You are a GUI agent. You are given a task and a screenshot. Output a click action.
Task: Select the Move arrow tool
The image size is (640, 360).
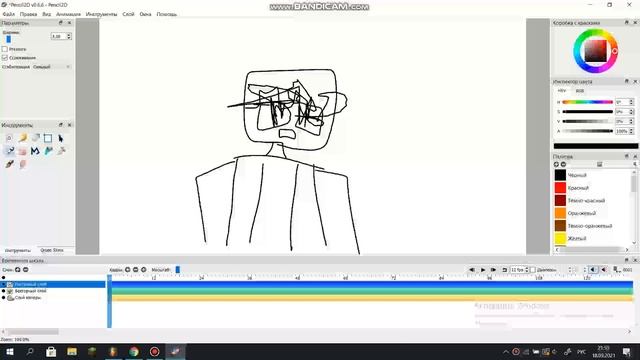(x=61, y=138)
